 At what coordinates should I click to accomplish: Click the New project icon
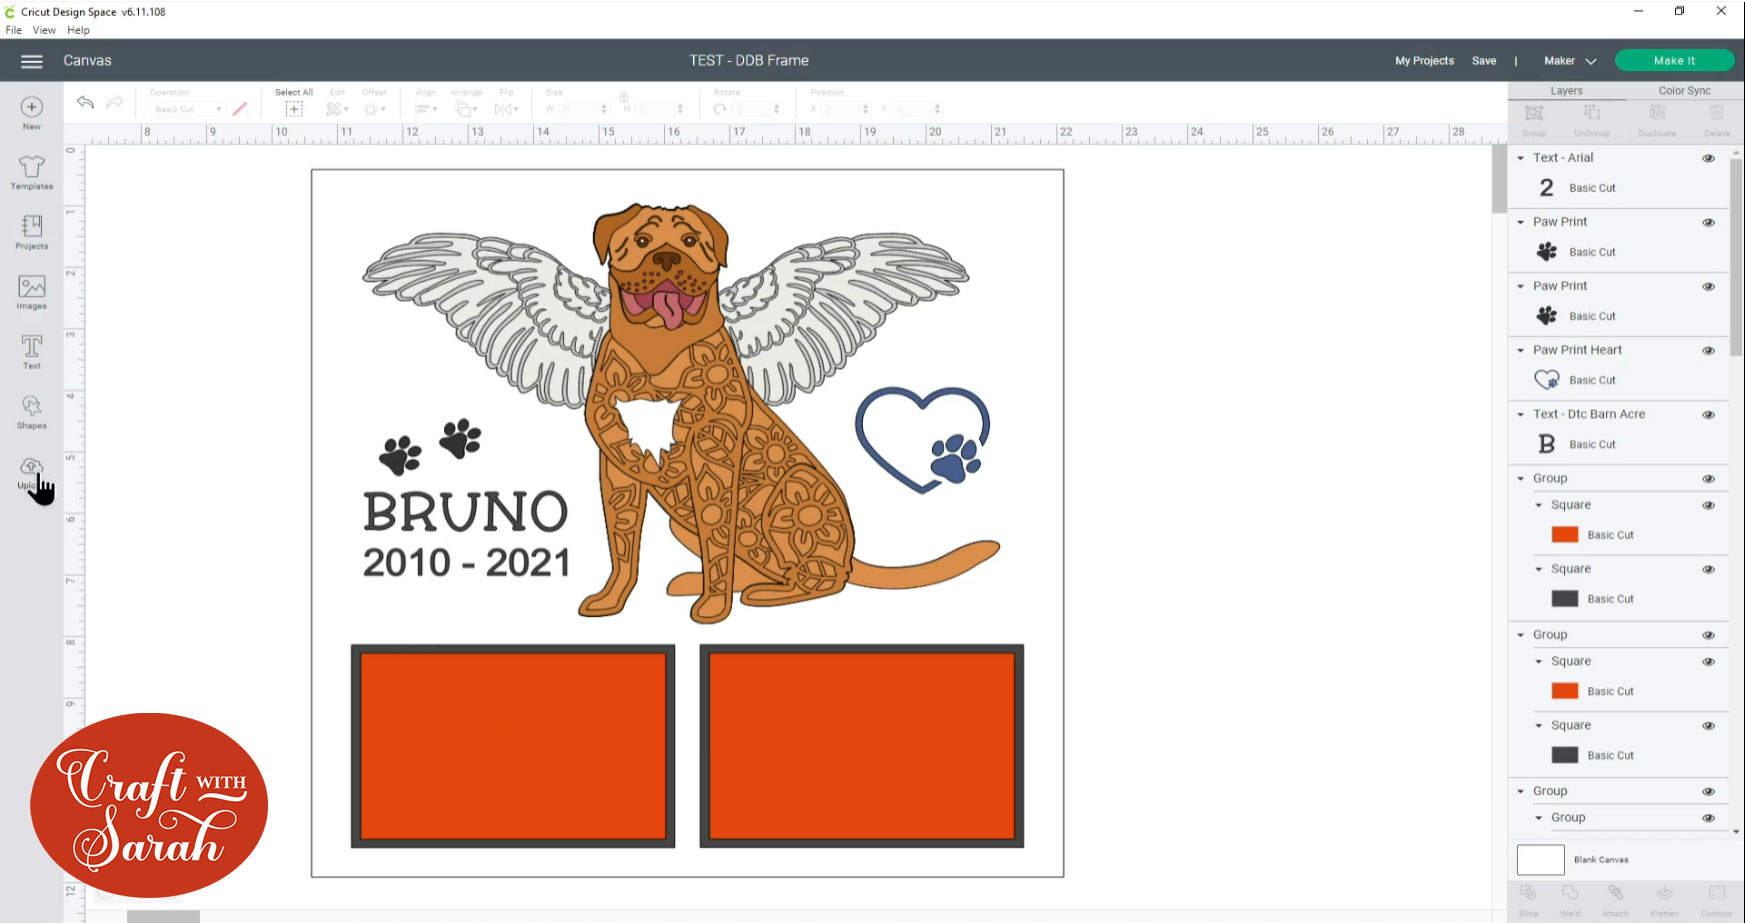point(32,112)
